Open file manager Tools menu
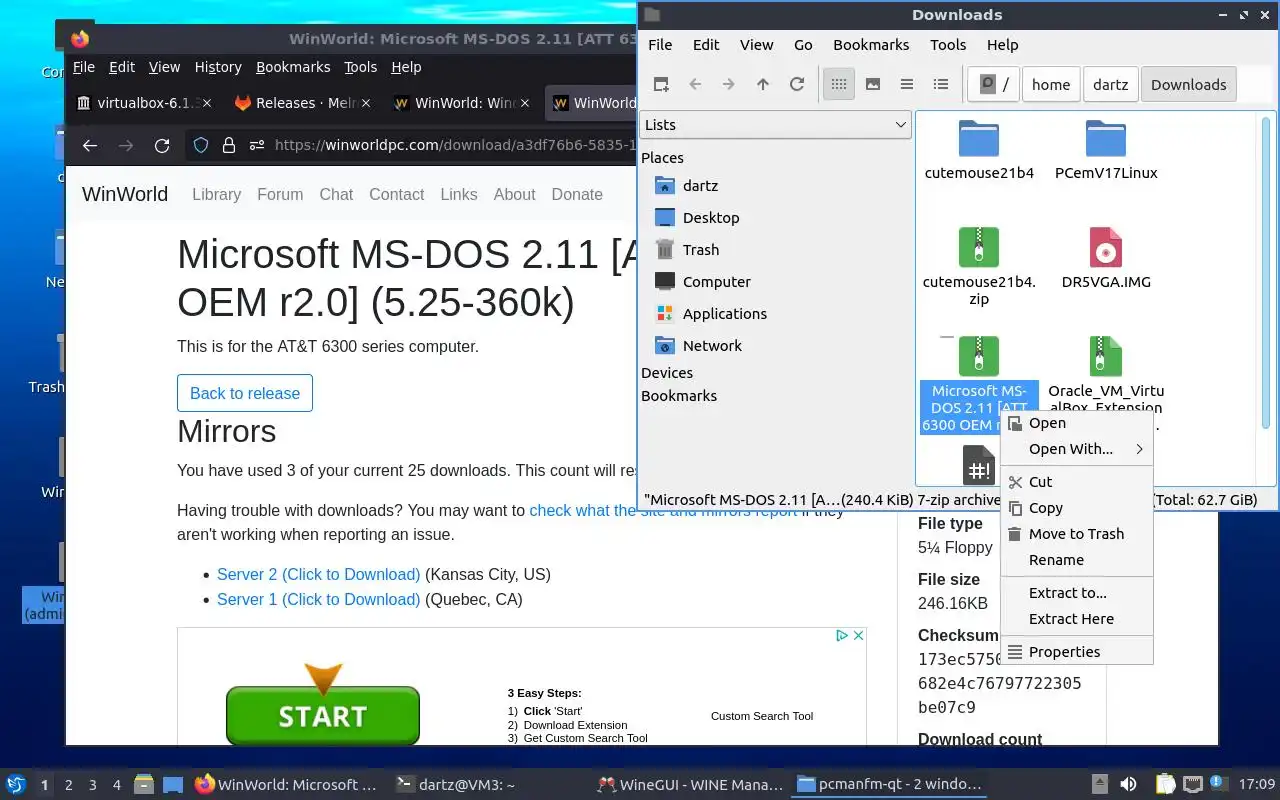This screenshot has height=800, width=1280. 948,45
